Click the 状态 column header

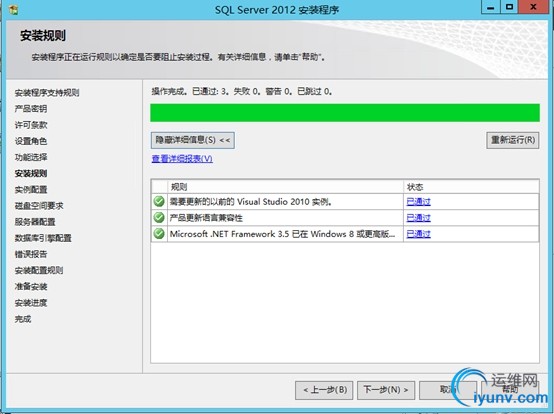pyautogui.click(x=471, y=187)
